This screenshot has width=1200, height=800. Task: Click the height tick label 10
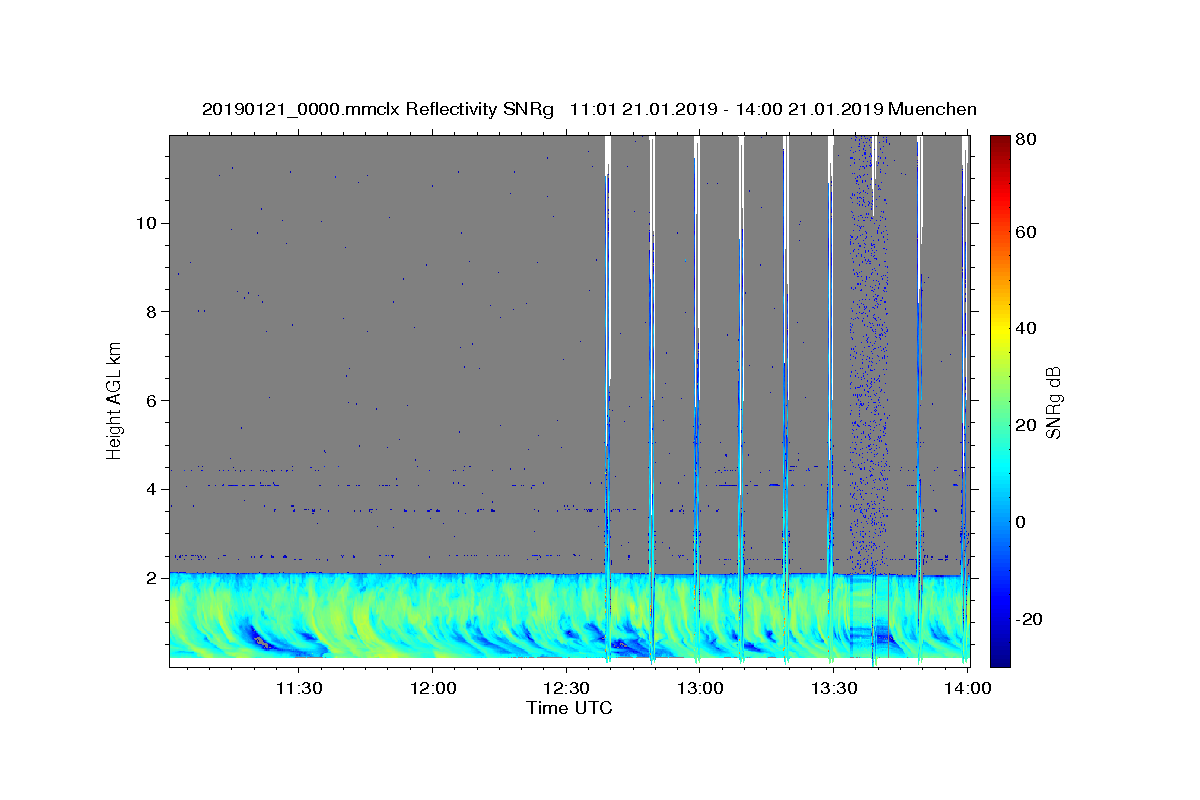146,223
